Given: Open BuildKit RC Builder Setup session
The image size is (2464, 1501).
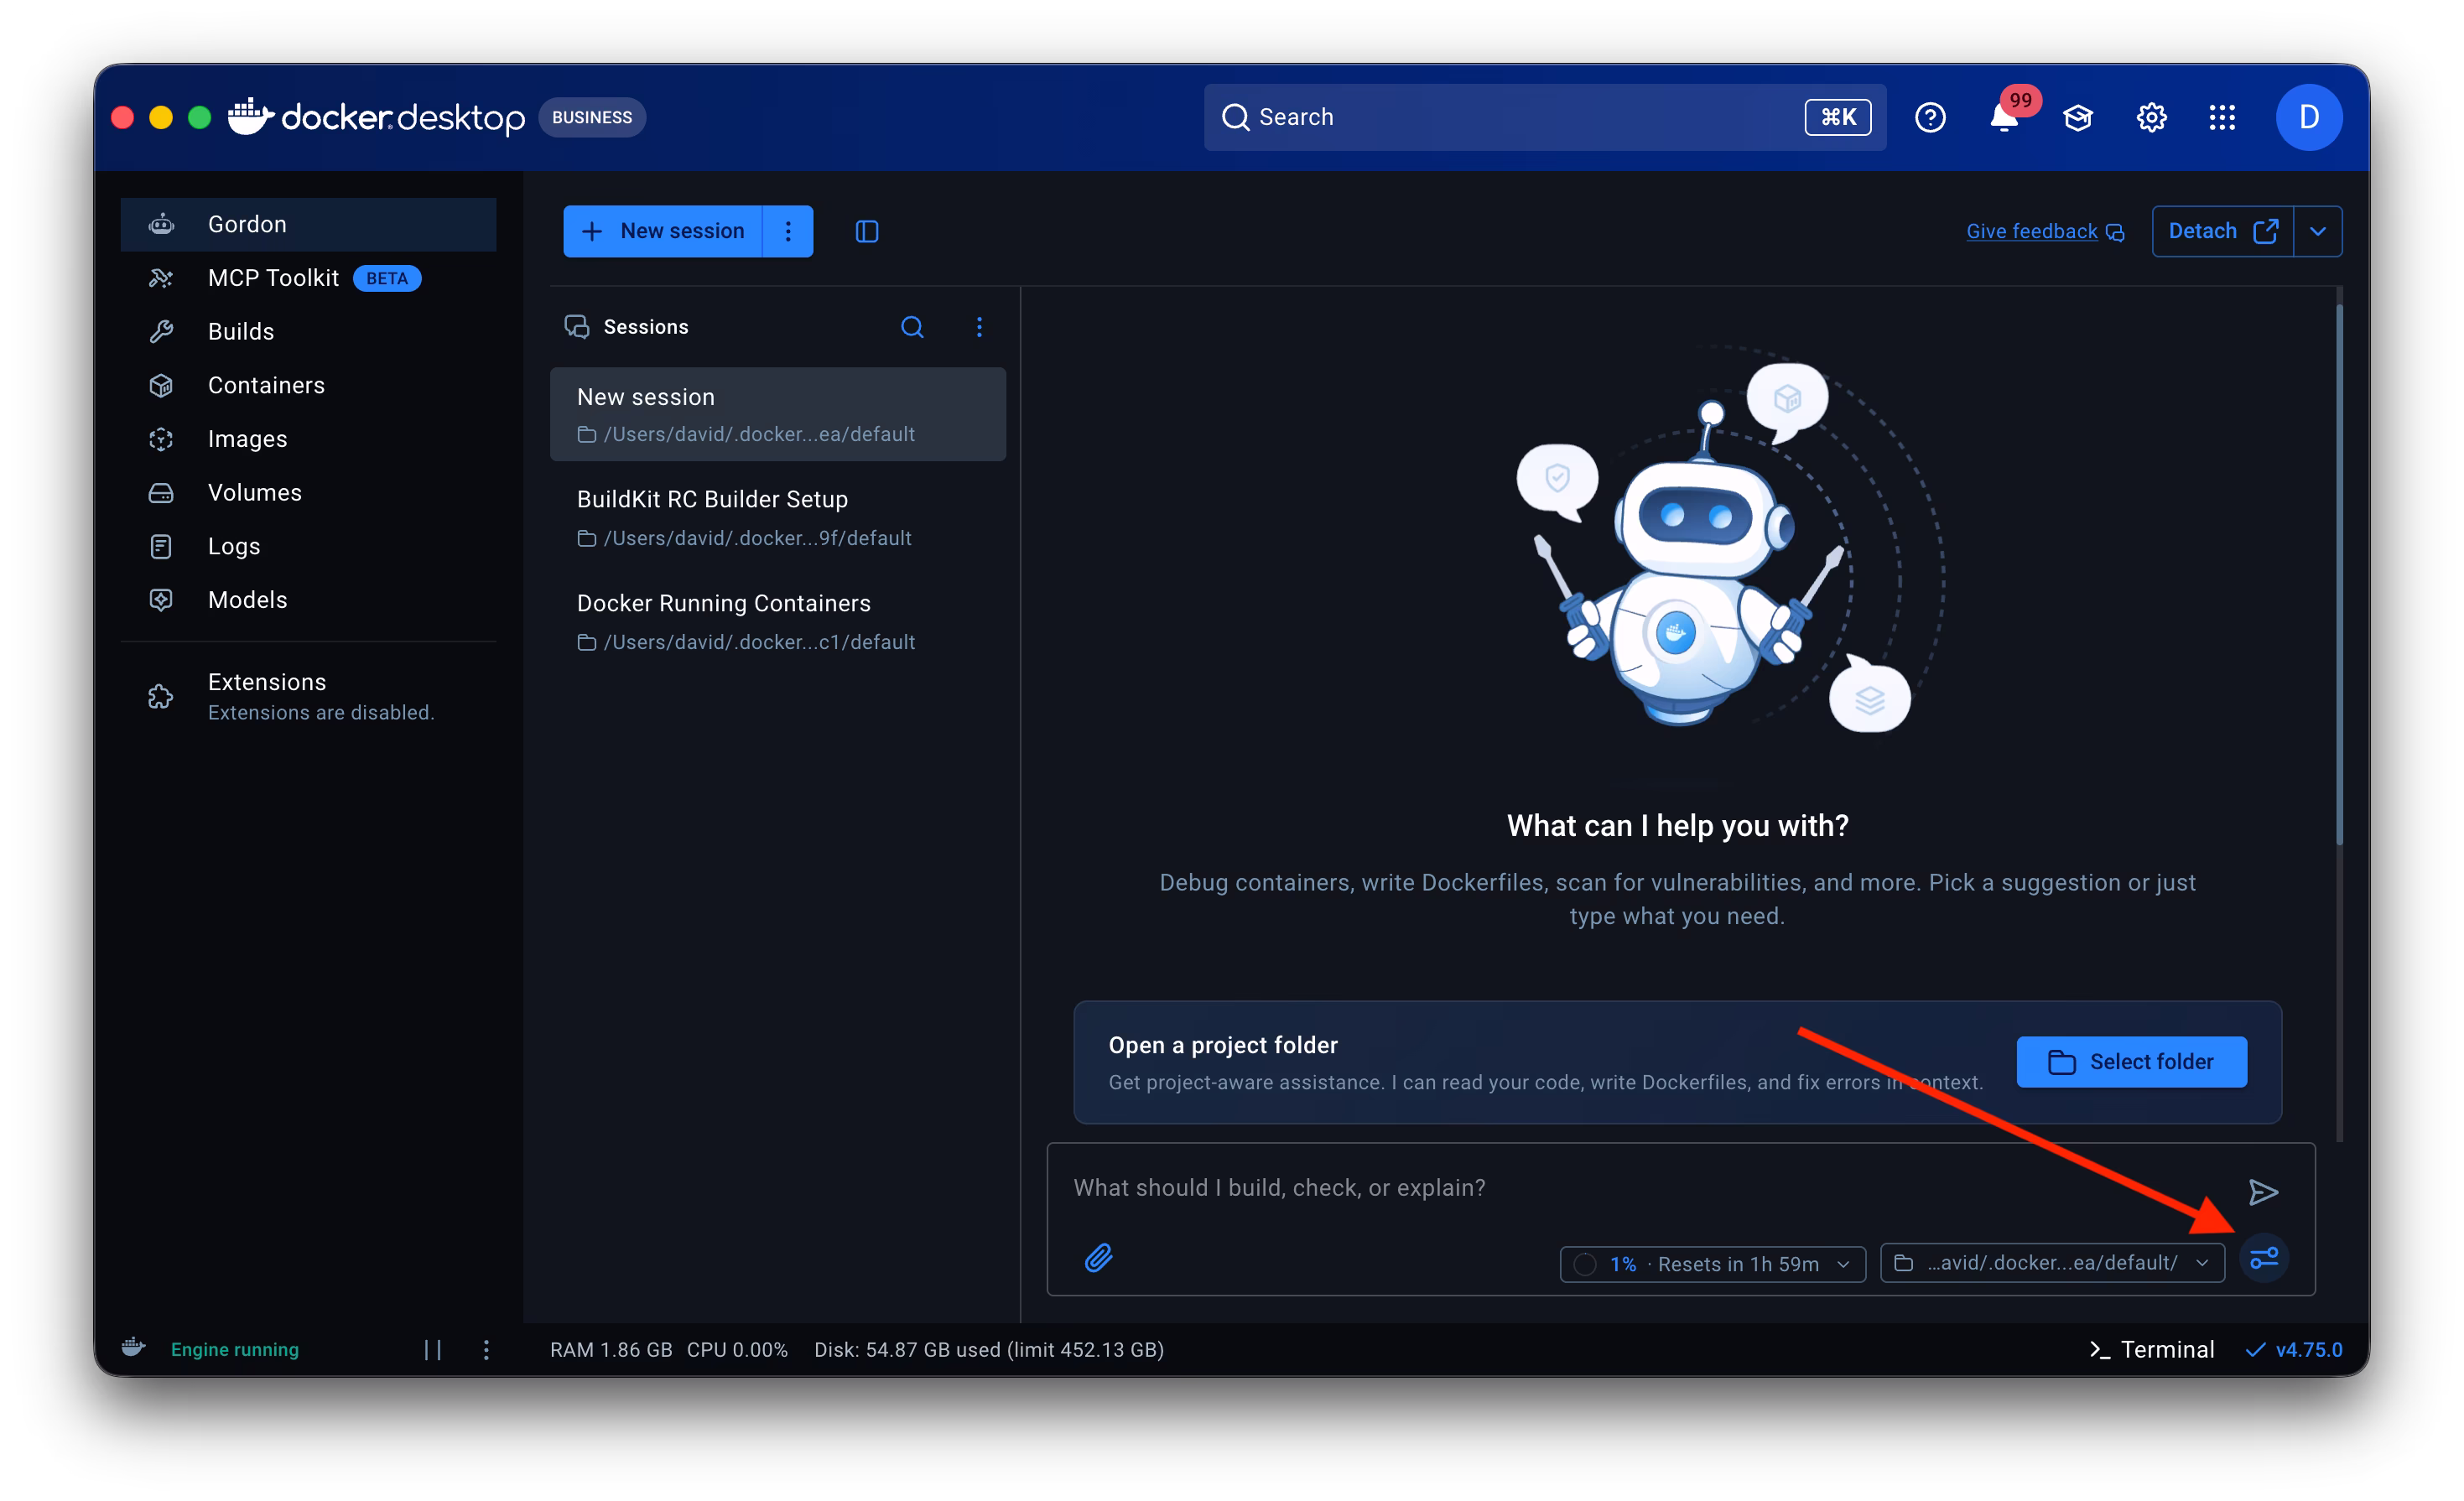Looking at the screenshot, I should tap(778, 518).
